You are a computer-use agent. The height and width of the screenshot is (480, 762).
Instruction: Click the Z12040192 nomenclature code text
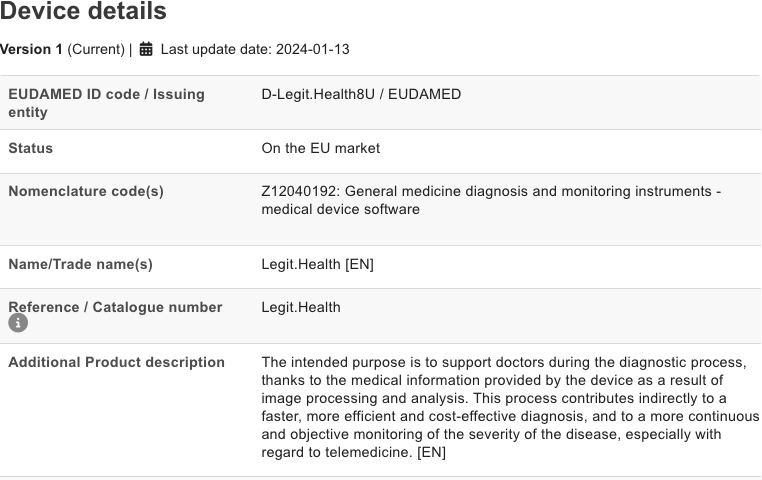click(299, 191)
